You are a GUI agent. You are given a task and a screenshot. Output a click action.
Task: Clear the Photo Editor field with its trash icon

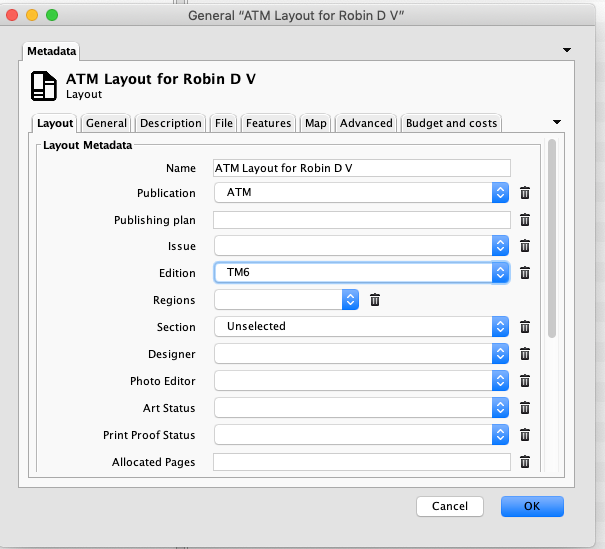point(525,381)
